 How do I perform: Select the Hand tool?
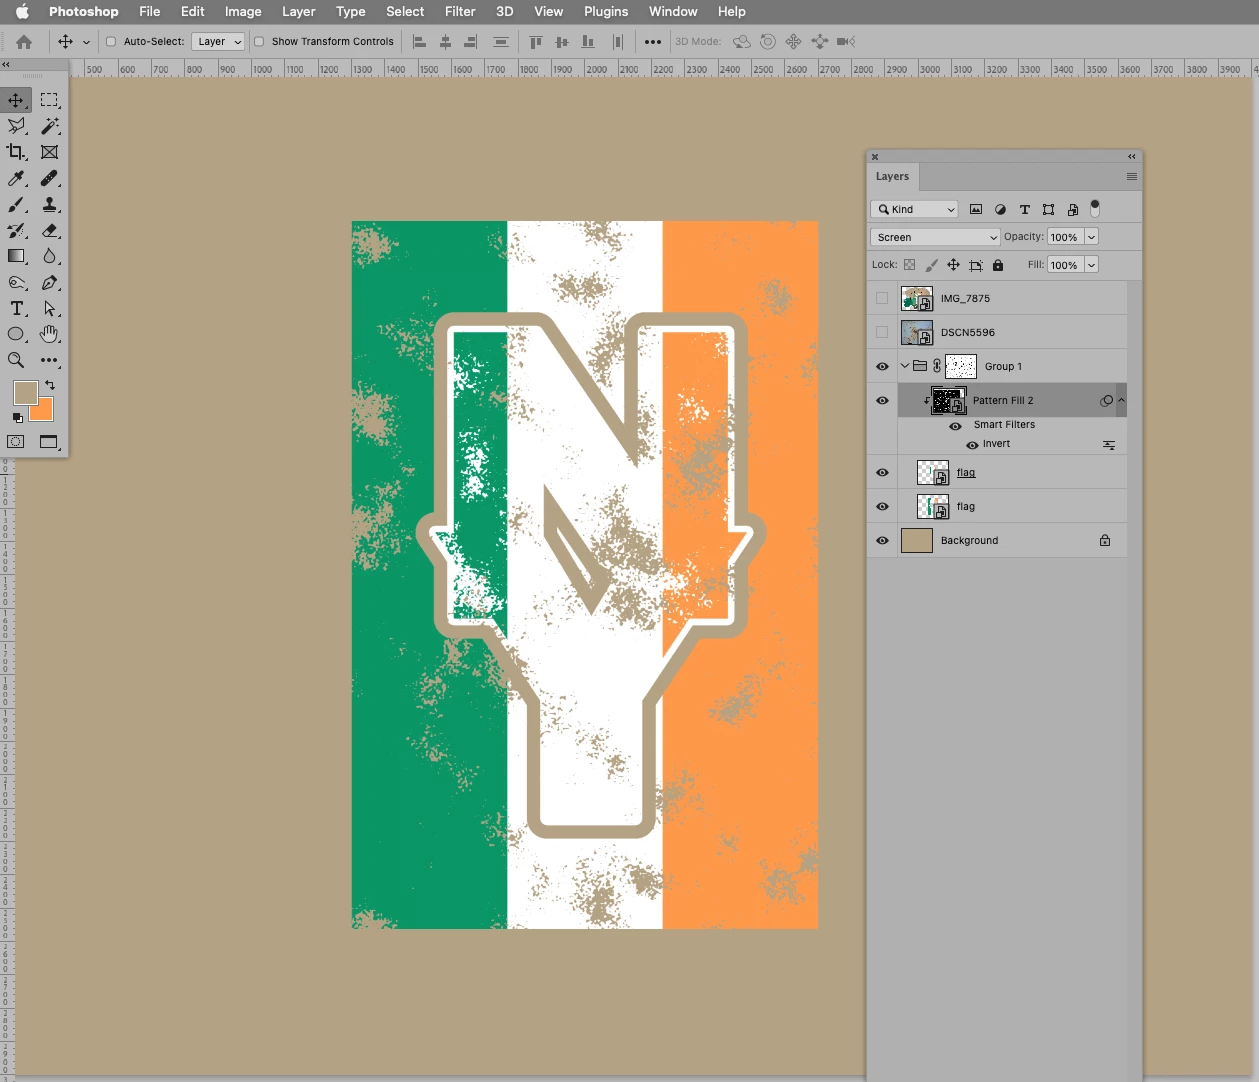pyautogui.click(x=49, y=334)
